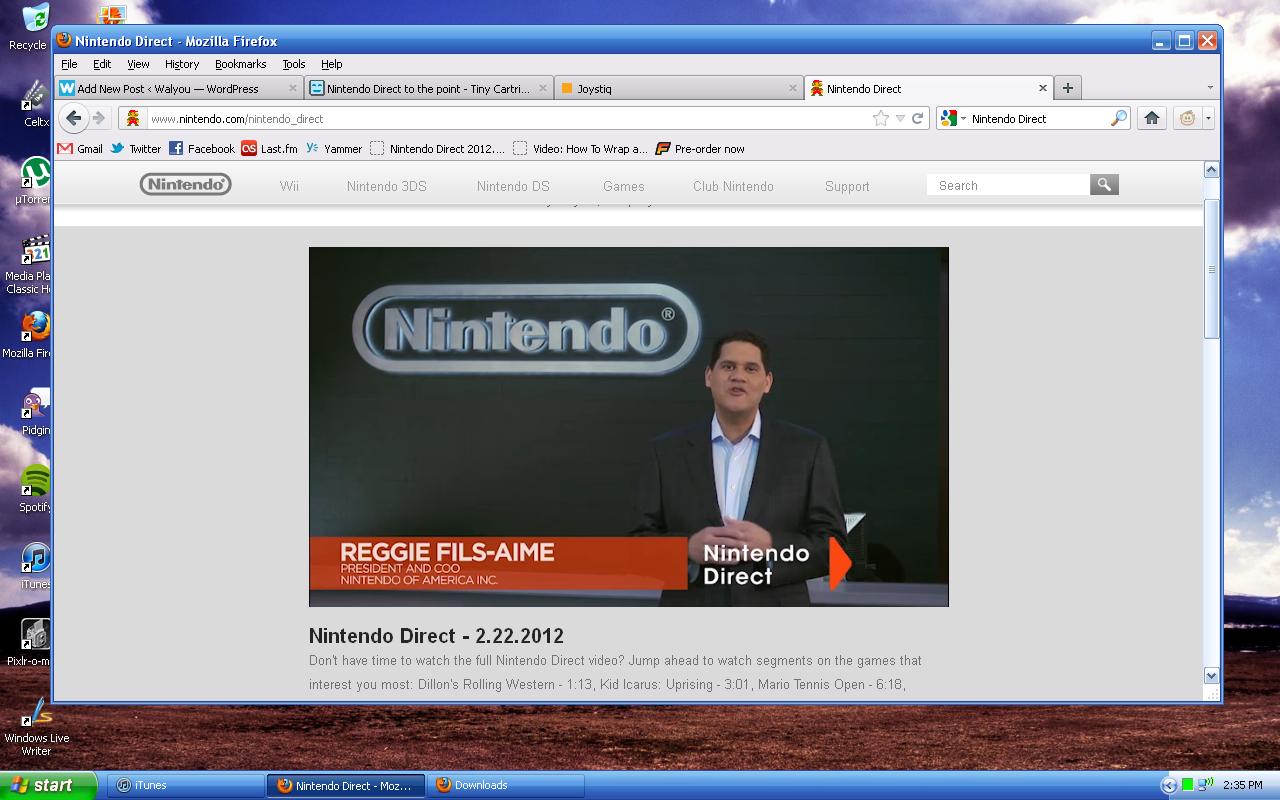Bookmark this page with the star icon
Image resolution: width=1280 pixels, height=800 pixels.
pos(880,118)
